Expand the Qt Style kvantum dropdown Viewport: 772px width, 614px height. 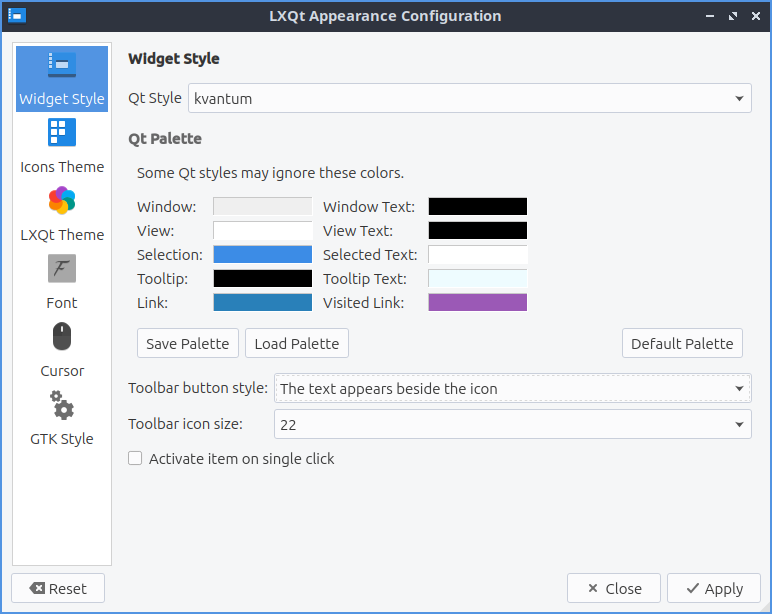pyautogui.click(x=469, y=98)
